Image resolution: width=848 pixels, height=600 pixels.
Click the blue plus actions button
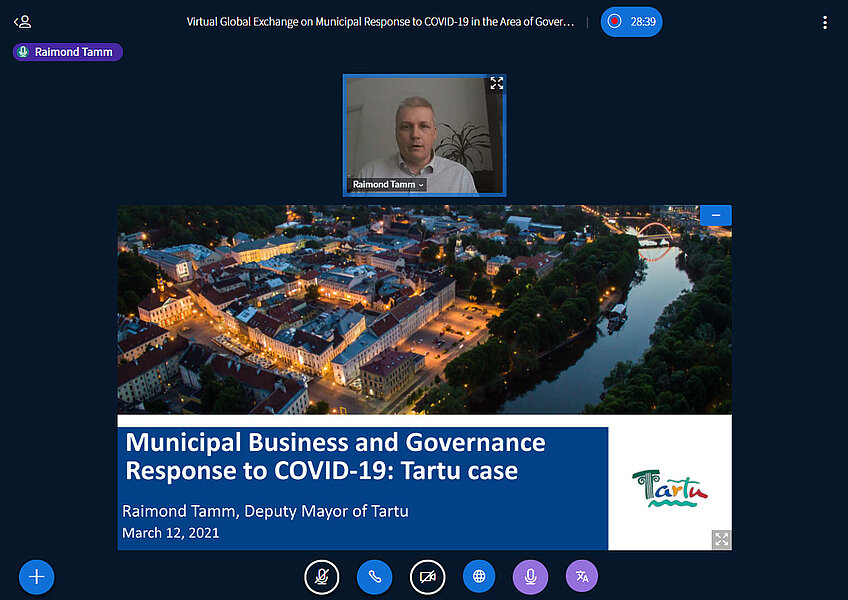[36, 577]
